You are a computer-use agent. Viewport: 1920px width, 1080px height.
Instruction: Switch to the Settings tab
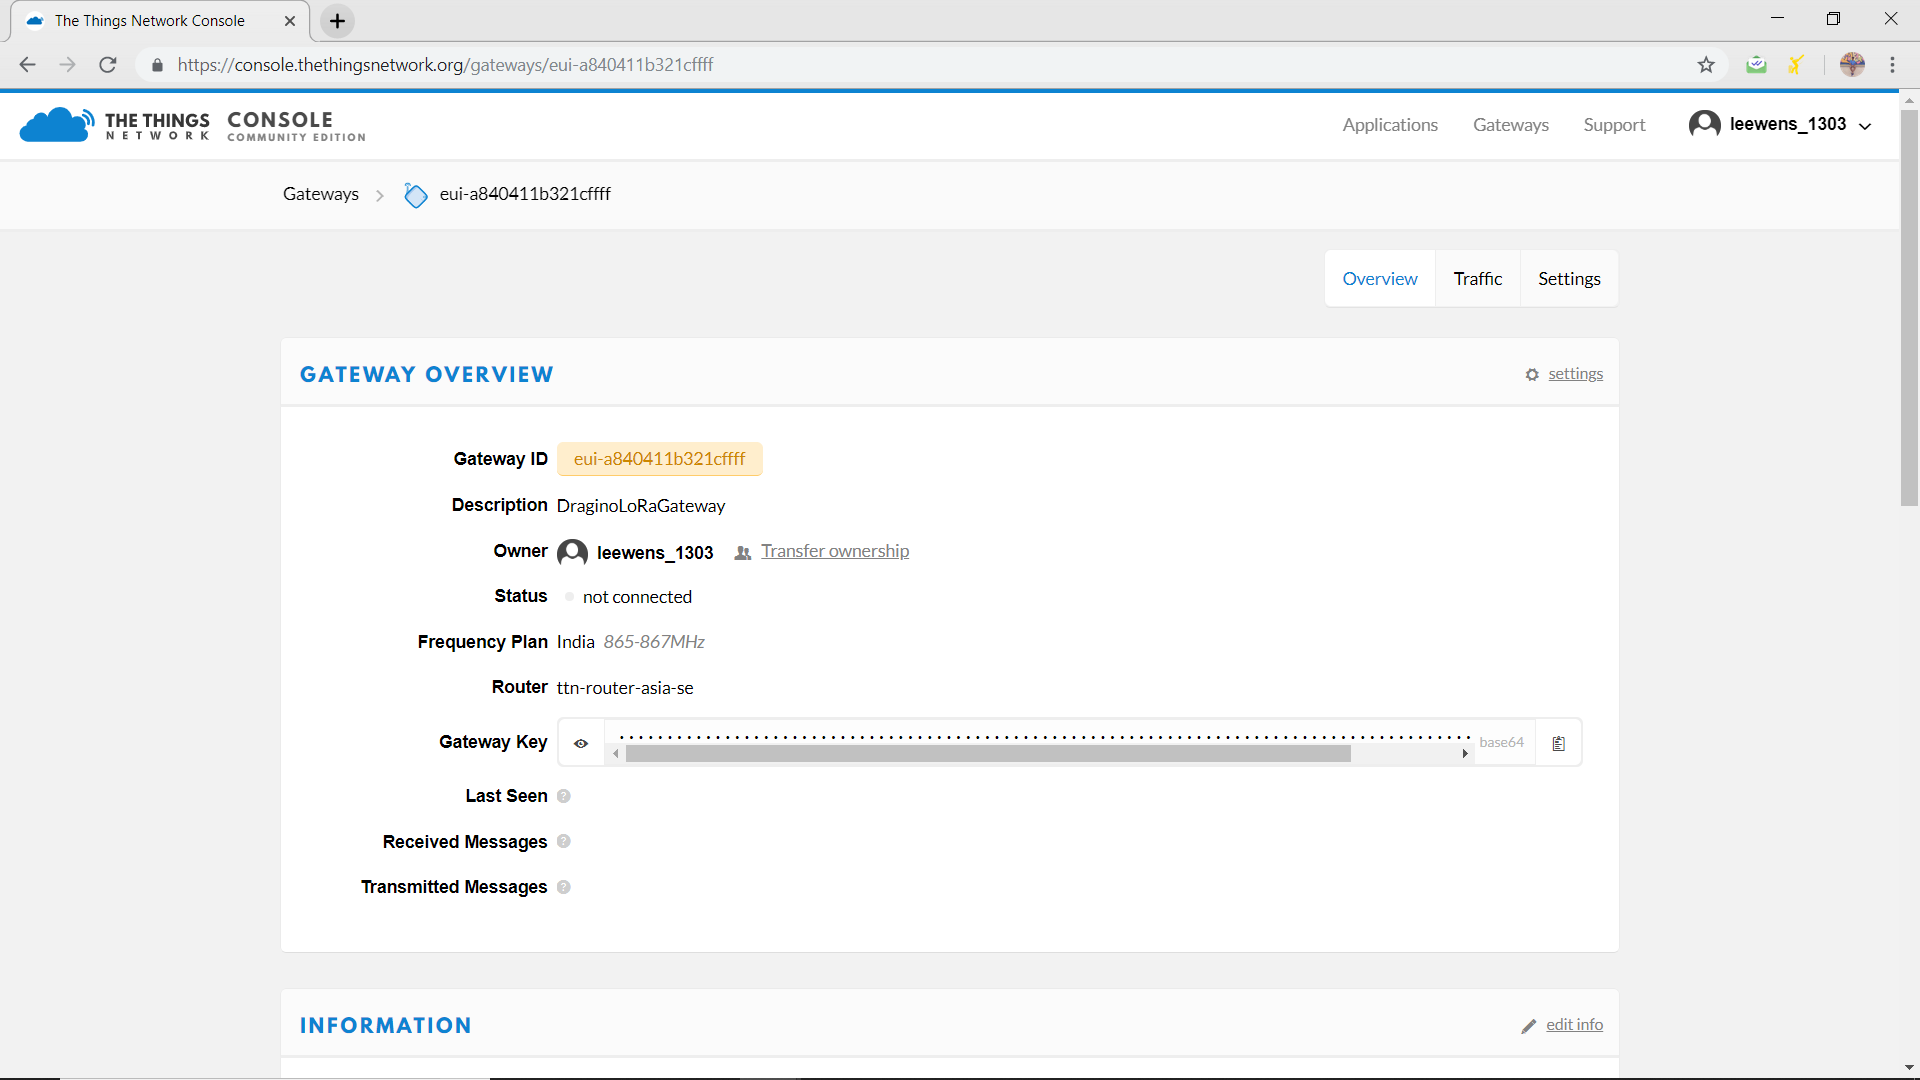point(1569,279)
